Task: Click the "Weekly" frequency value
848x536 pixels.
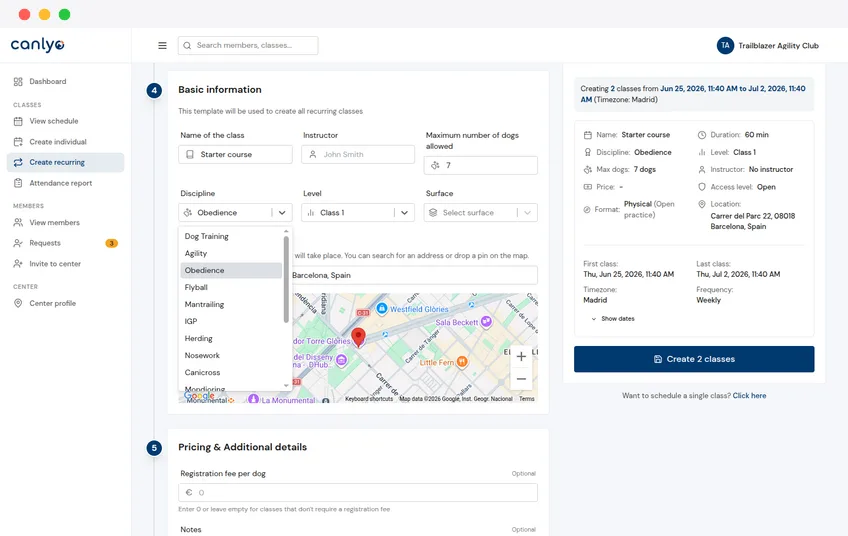Action: tap(708, 300)
